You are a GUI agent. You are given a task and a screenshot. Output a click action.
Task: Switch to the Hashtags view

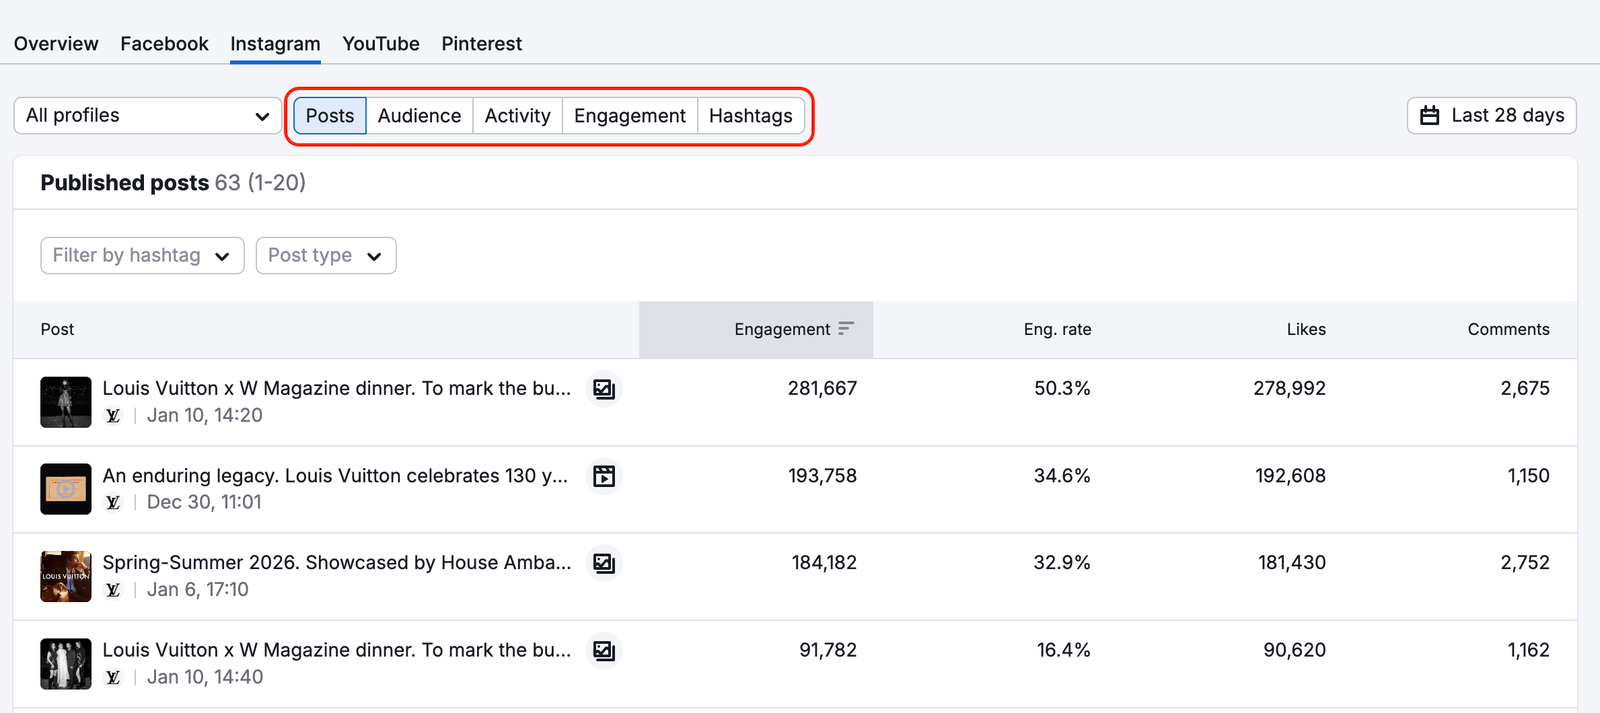click(750, 116)
